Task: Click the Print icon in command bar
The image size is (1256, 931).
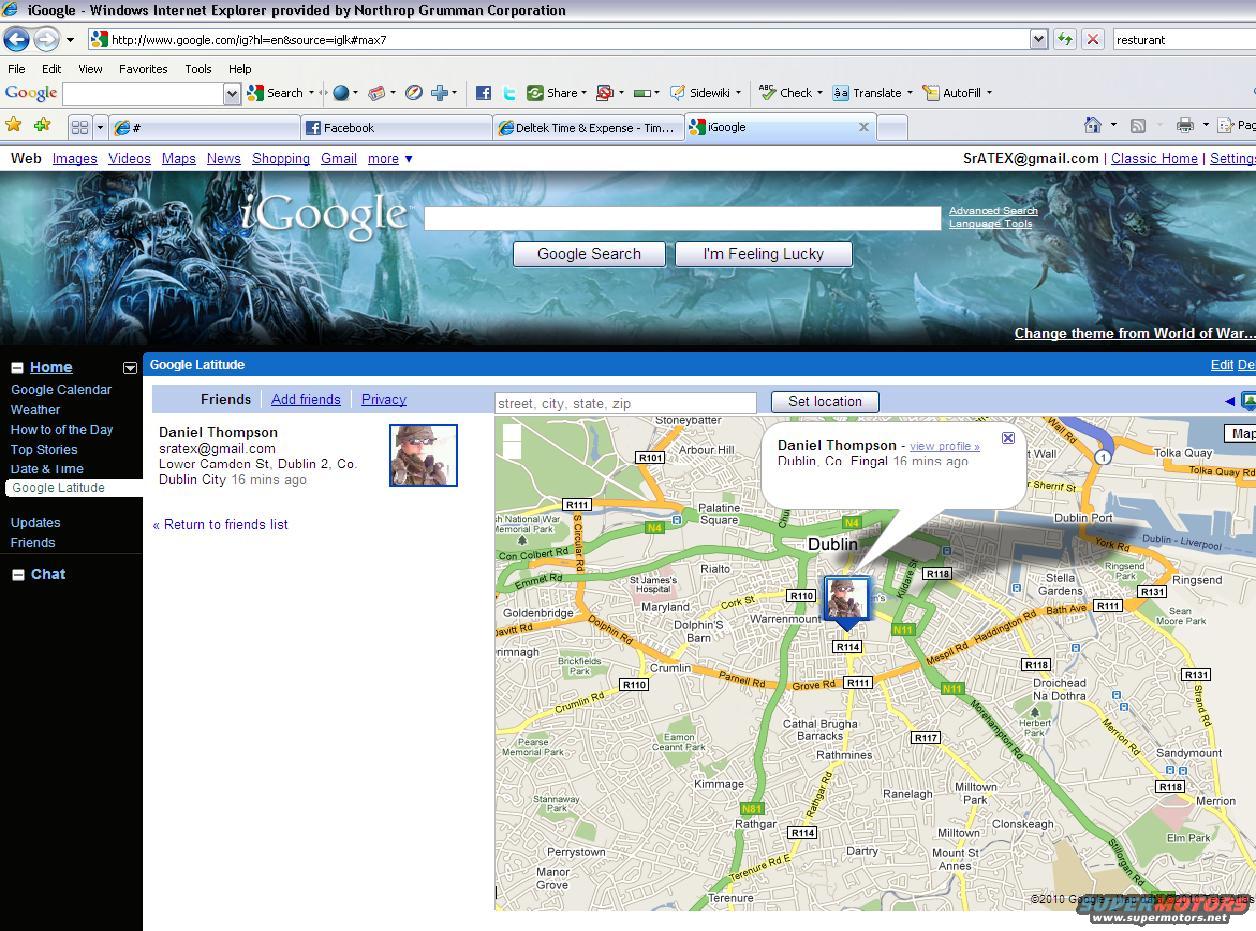Action: pyautogui.click(x=1185, y=125)
